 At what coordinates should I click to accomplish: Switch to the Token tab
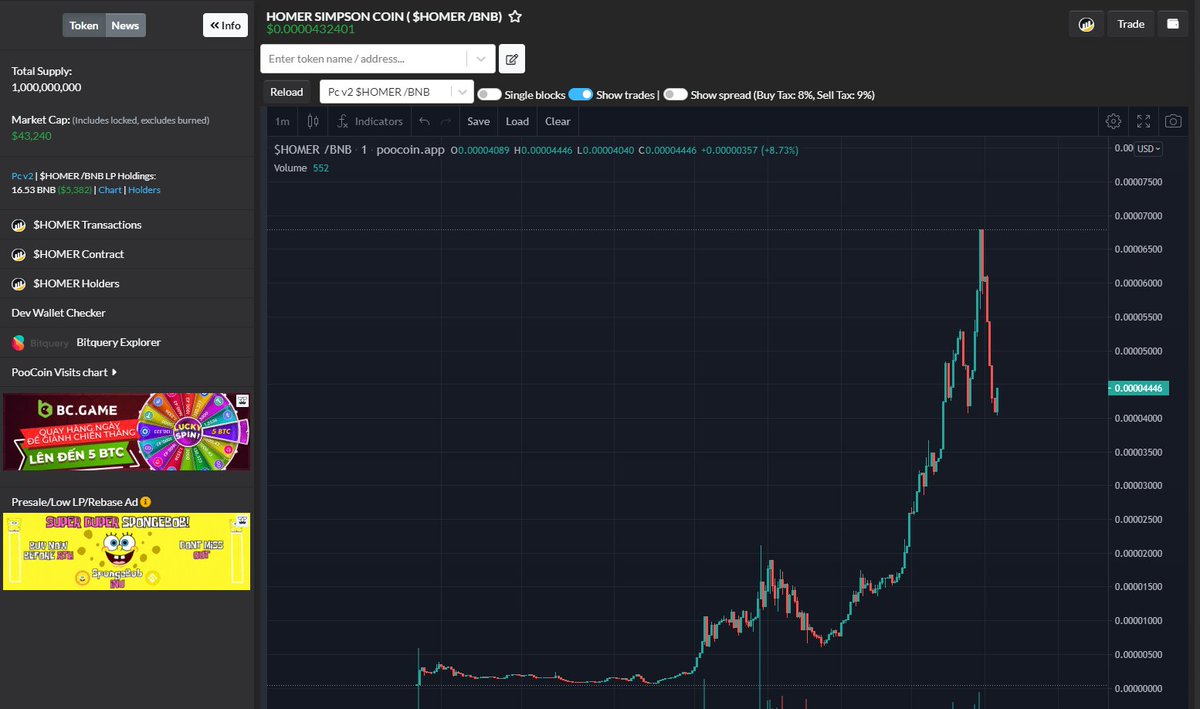click(x=84, y=25)
